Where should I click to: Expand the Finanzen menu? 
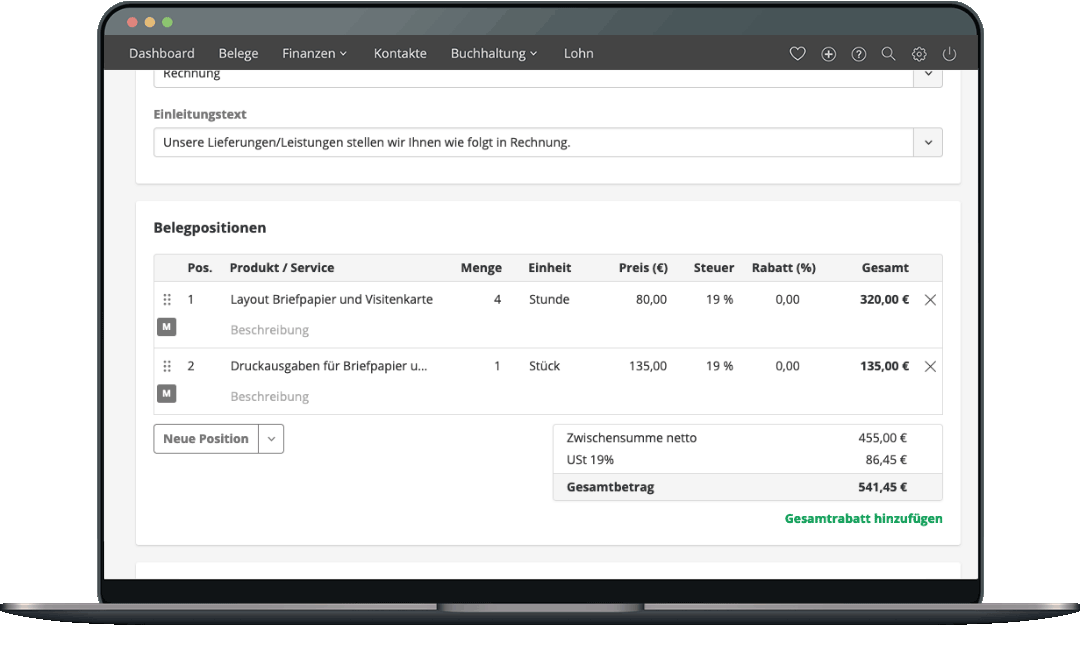[314, 54]
